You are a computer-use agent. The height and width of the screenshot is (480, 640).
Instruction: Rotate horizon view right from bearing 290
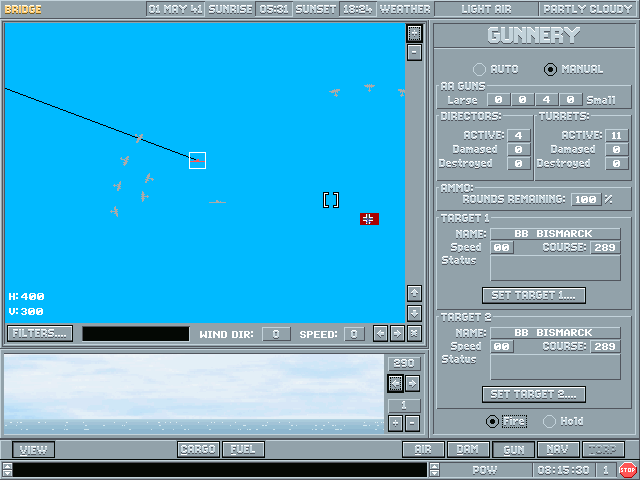click(412, 384)
